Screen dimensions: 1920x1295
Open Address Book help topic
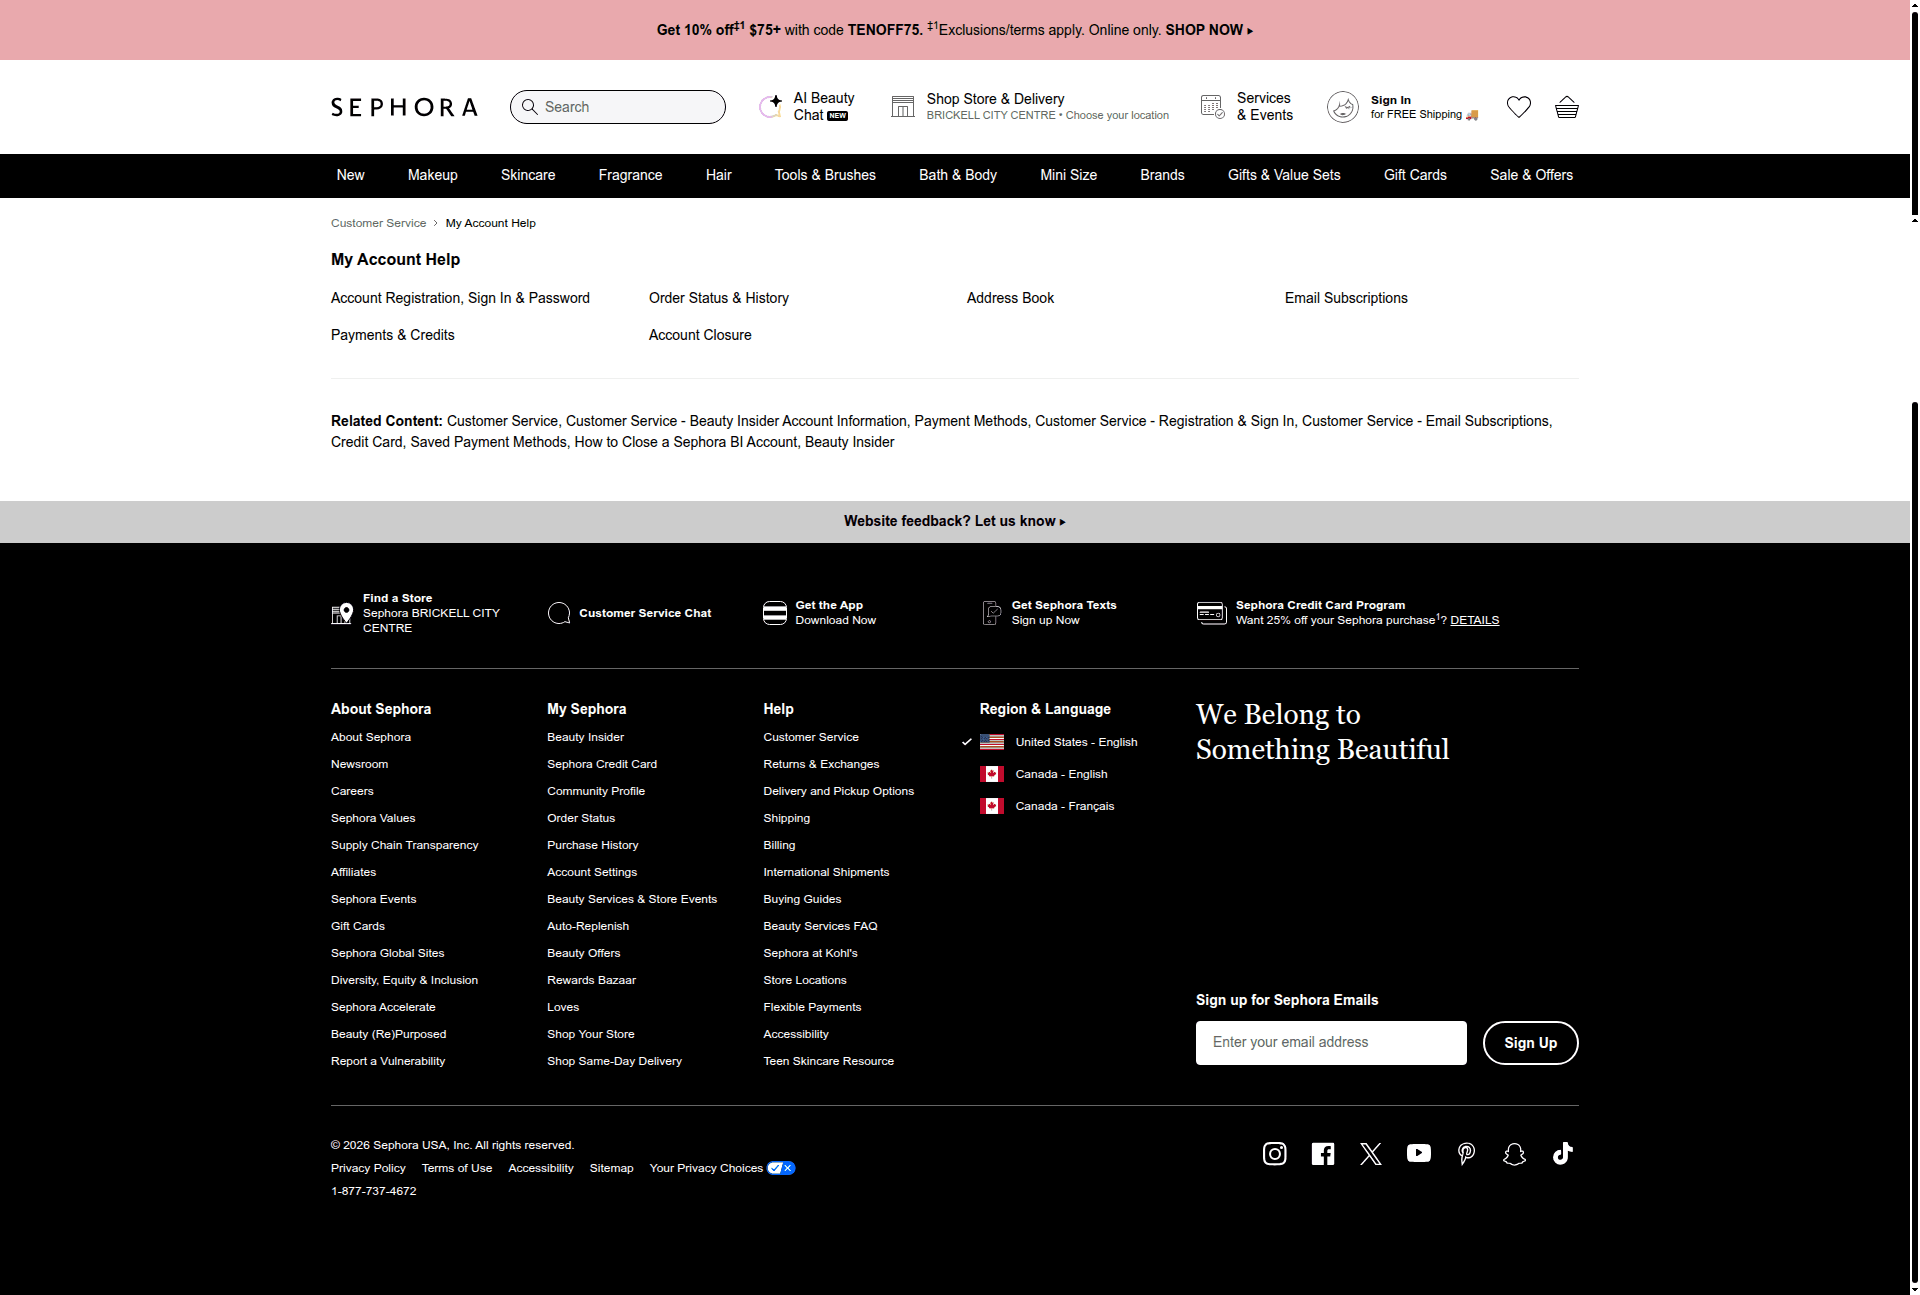pos(1010,298)
